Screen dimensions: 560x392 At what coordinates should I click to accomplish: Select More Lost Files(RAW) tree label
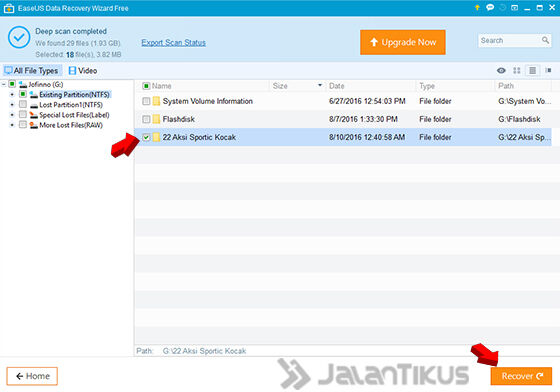click(71, 125)
